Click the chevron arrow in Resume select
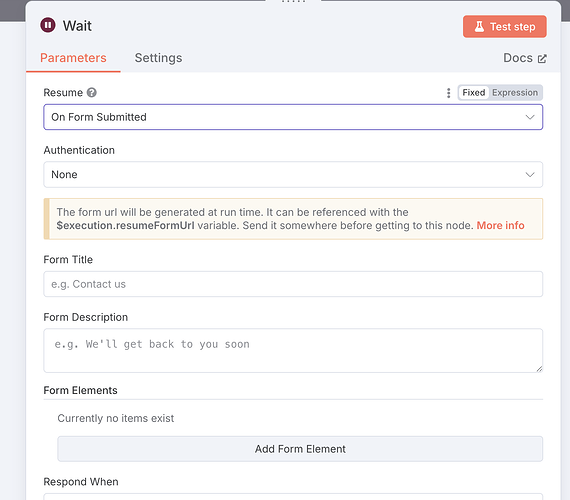 point(530,117)
